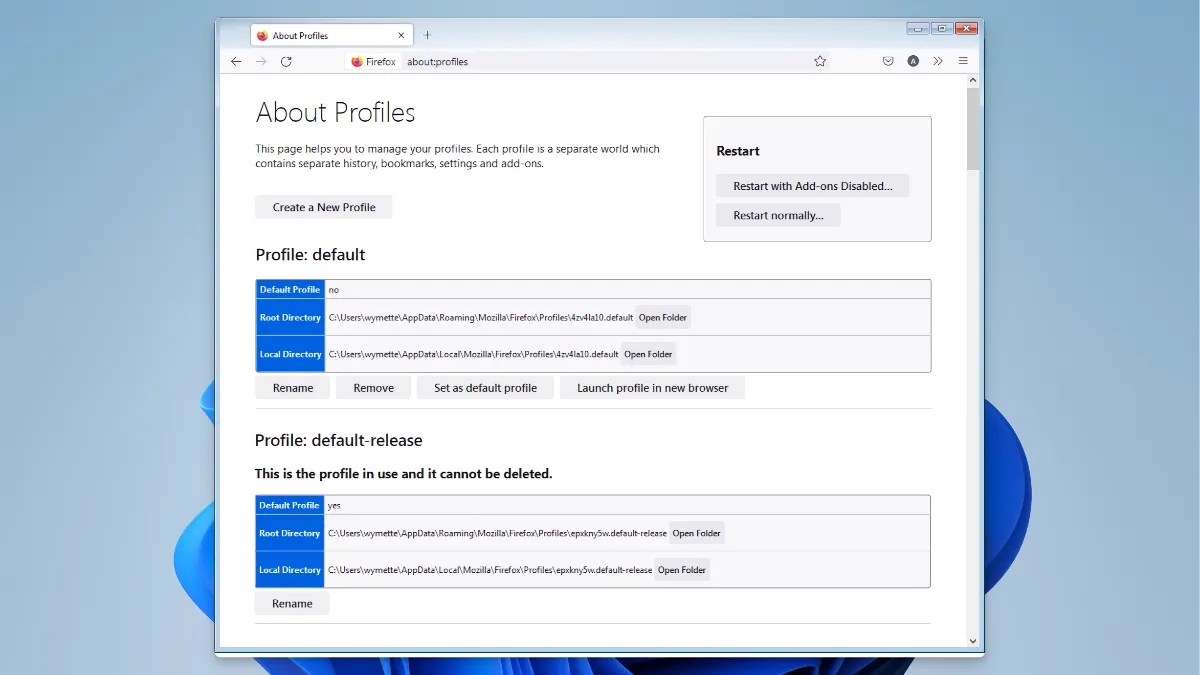Set default profile as the default
The width and height of the screenshot is (1200, 675).
tap(485, 388)
